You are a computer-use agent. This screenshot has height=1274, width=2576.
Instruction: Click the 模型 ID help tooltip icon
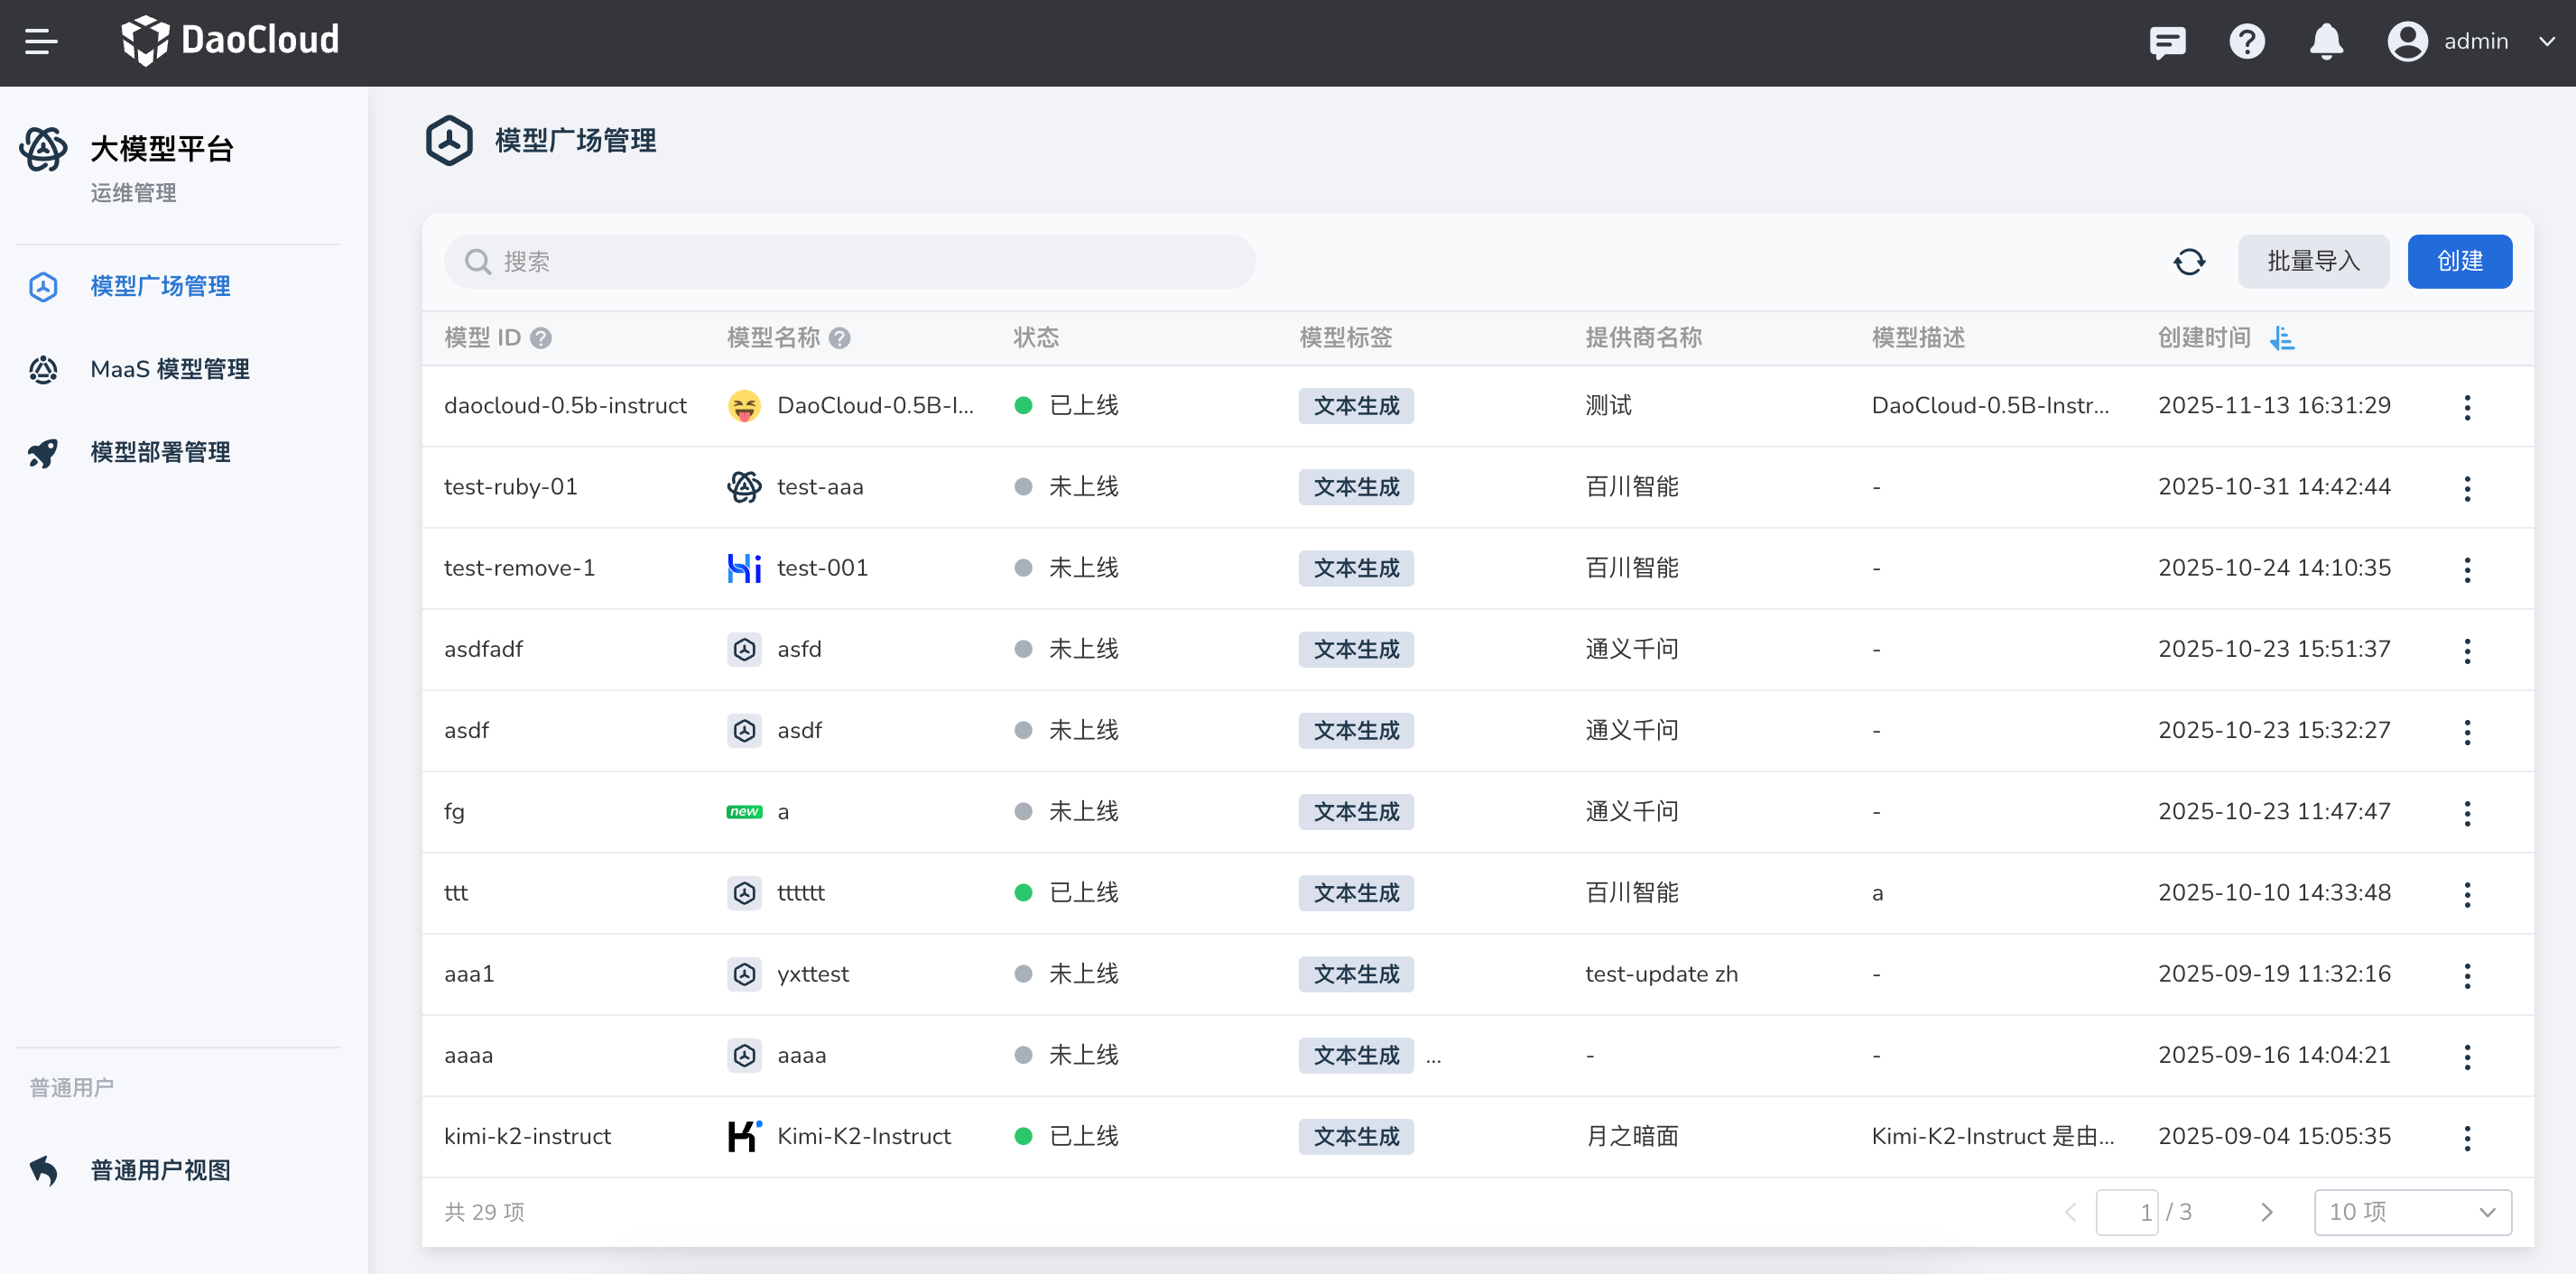coord(541,338)
